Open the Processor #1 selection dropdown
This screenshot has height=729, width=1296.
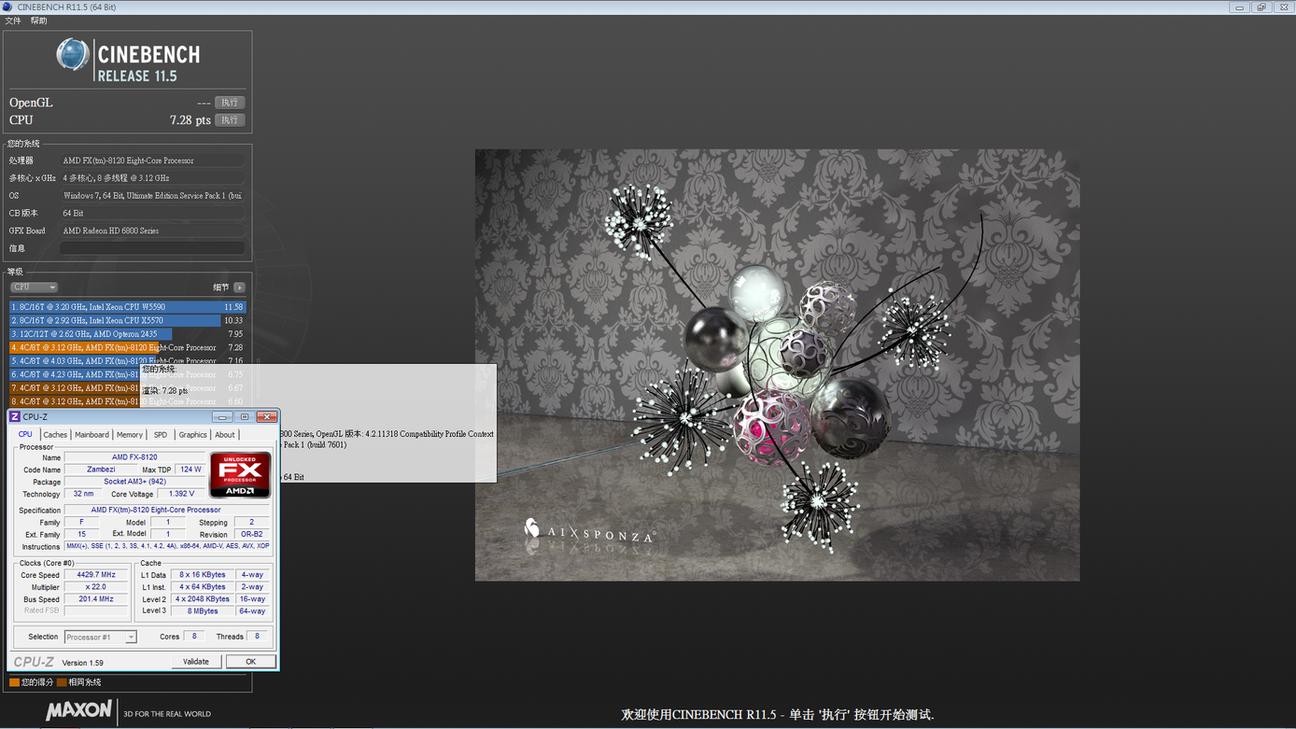[100, 637]
